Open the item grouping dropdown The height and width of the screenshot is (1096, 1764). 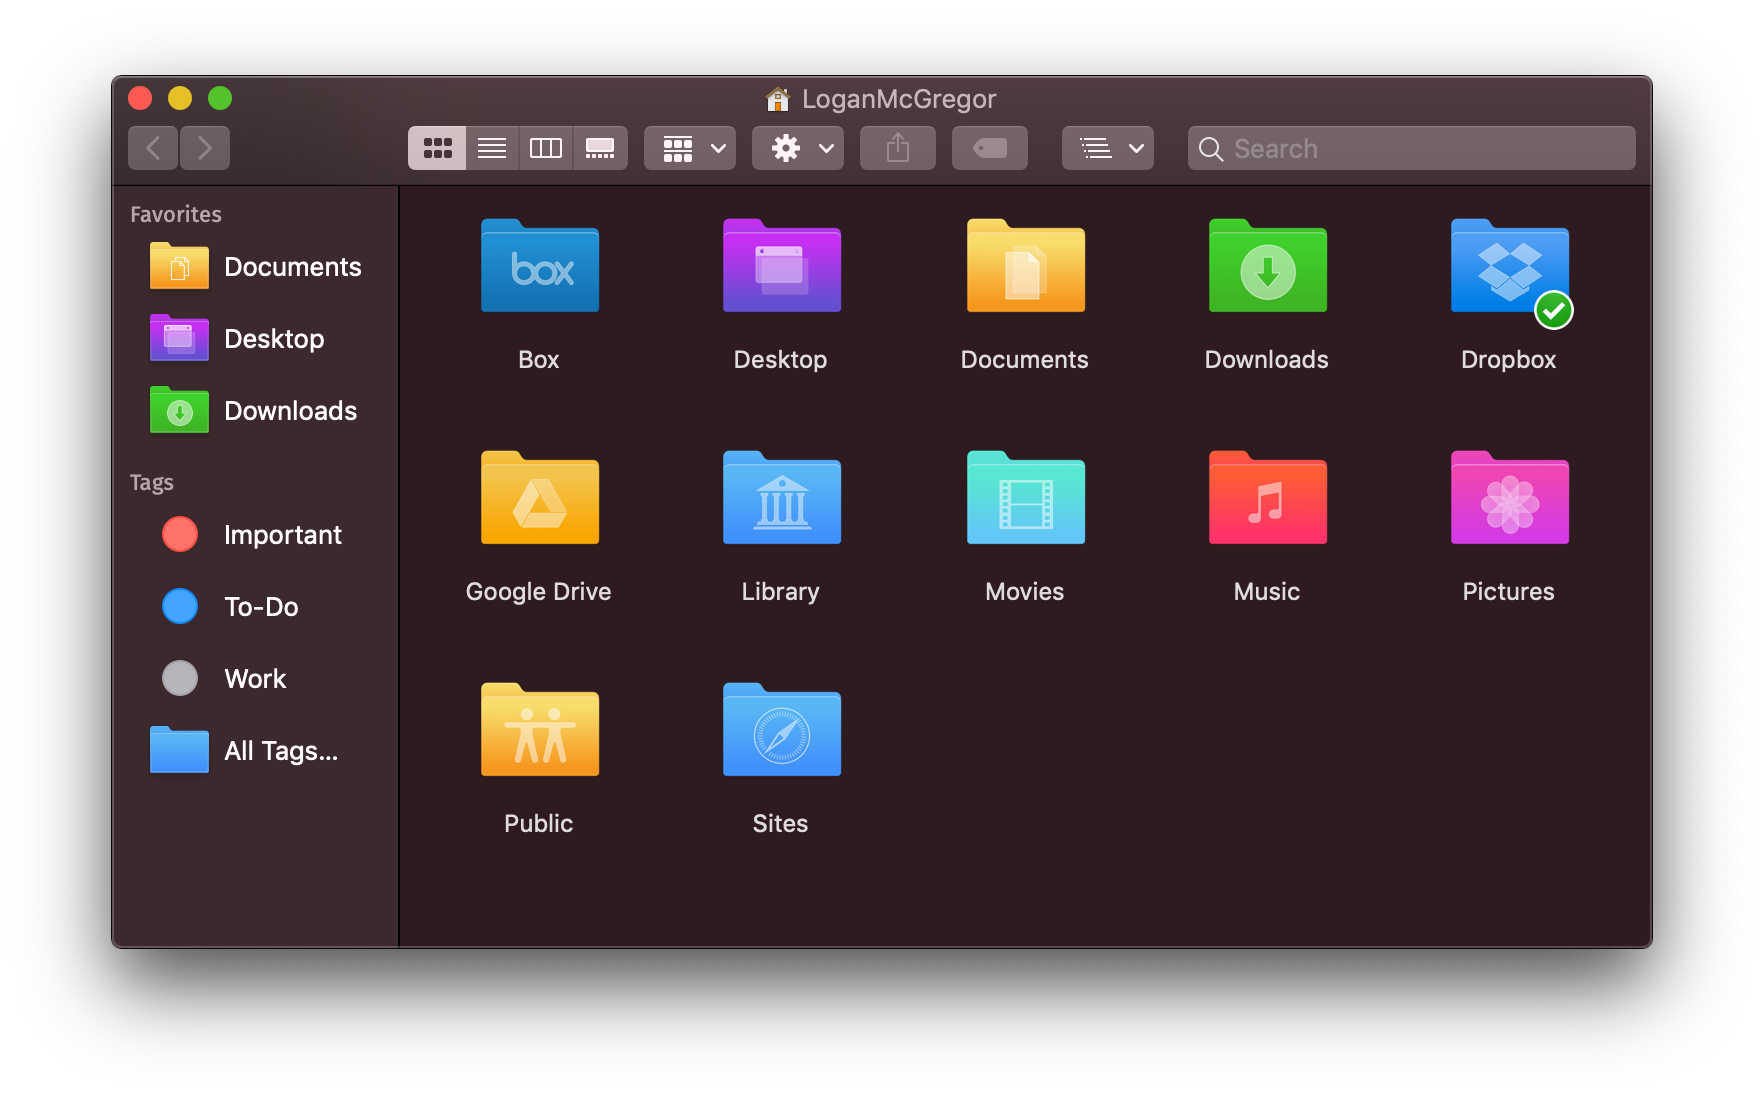(x=689, y=147)
